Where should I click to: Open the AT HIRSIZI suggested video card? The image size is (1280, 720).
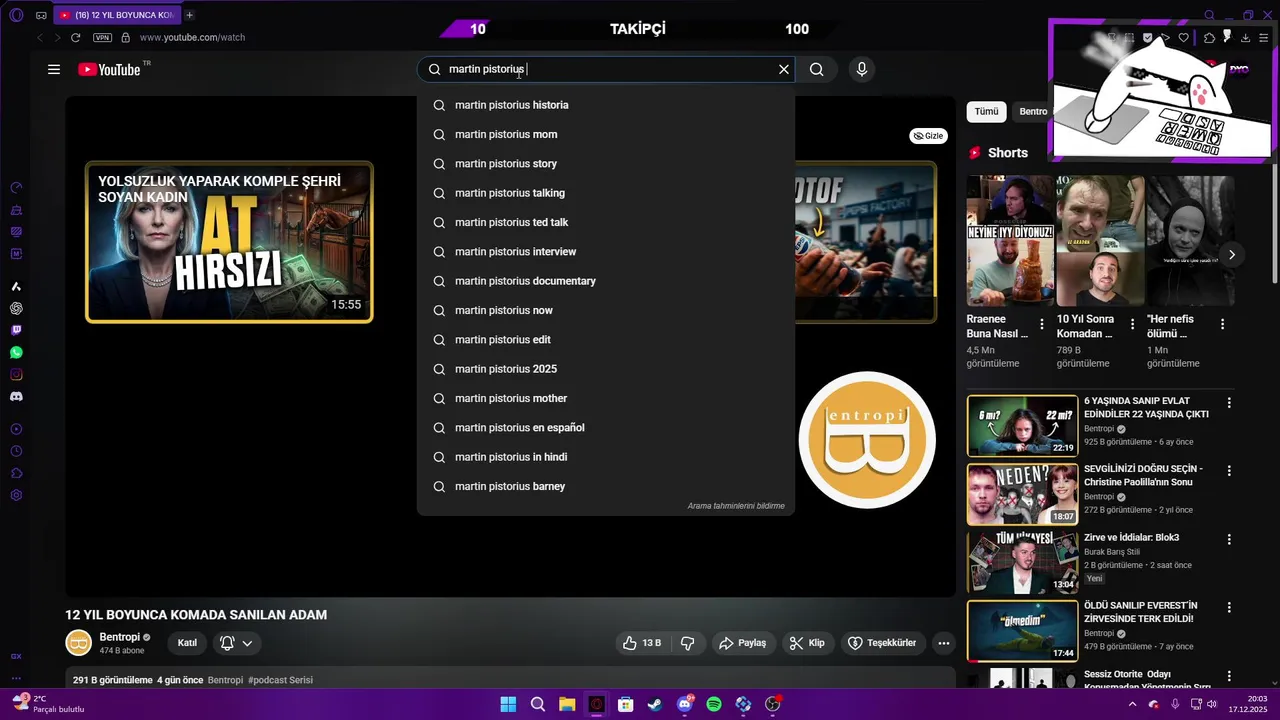click(x=229, y=242)
